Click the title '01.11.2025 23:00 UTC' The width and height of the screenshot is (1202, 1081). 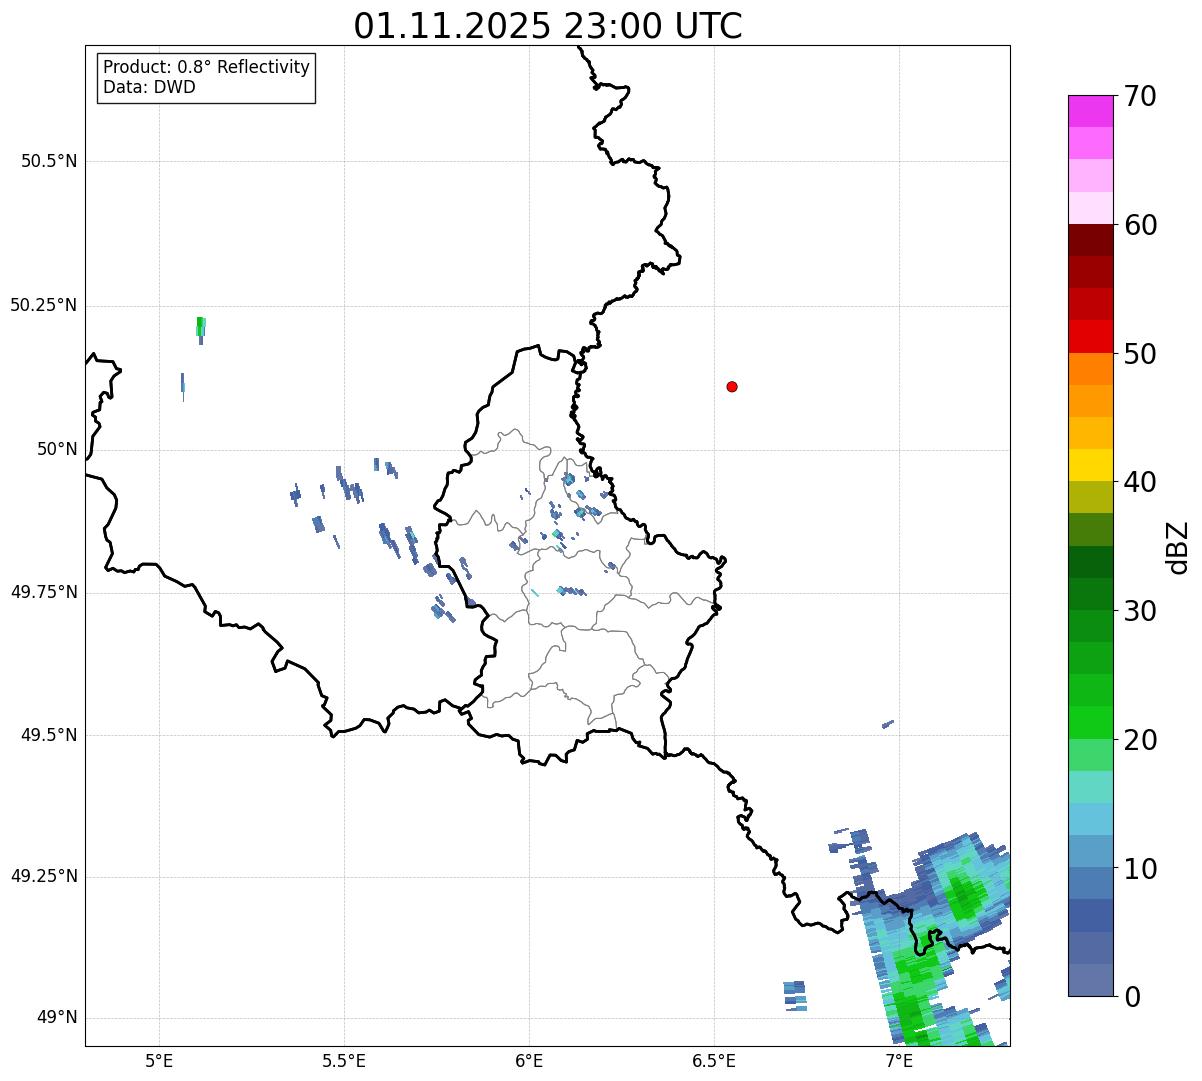pos(548,26)
